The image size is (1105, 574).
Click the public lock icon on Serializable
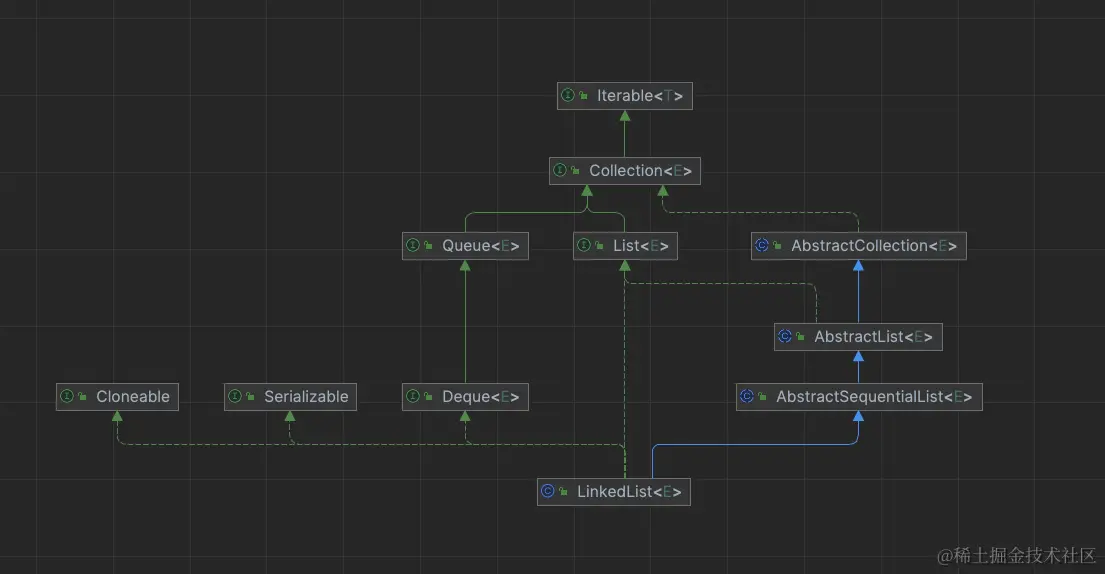(251, 397)
